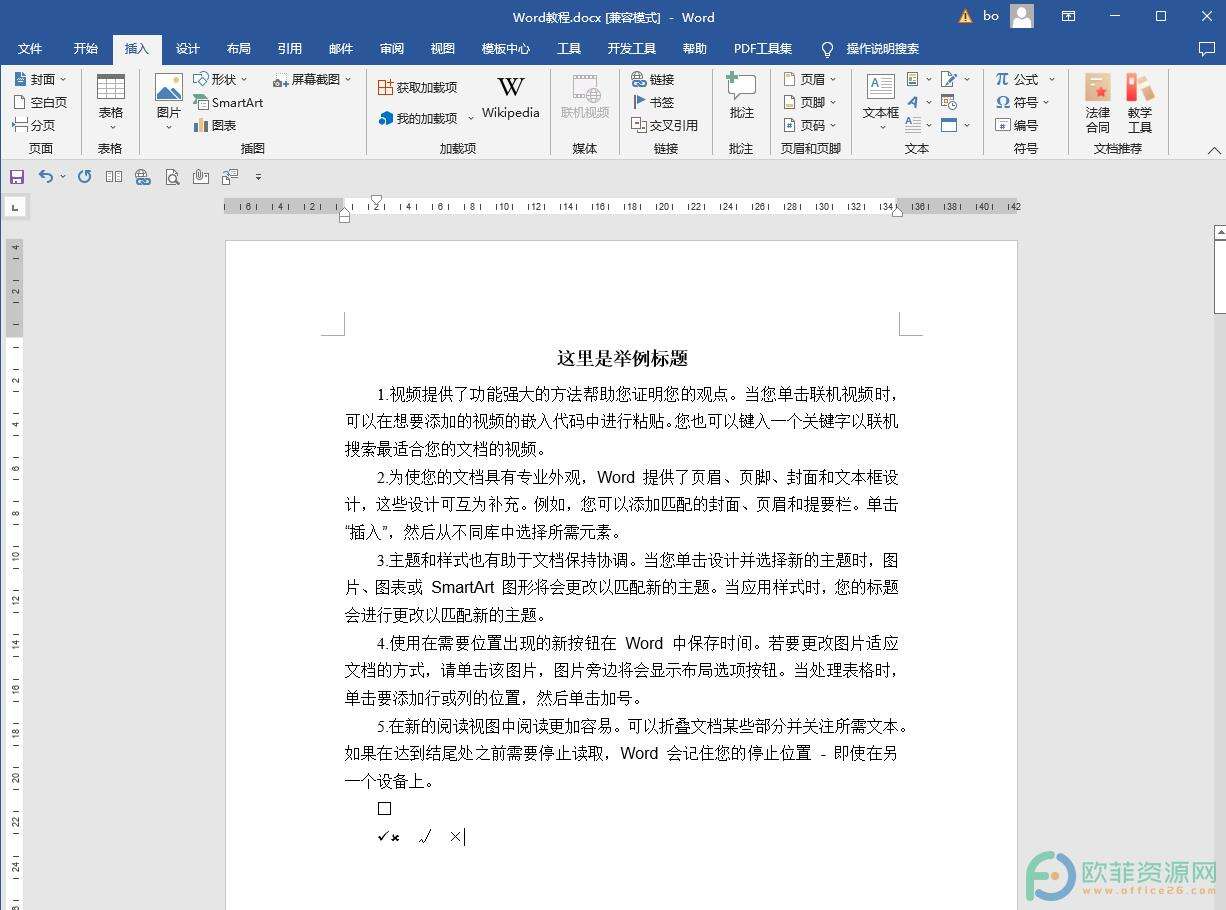Save the document via Quick Access Toolbar

pos(17,176)
